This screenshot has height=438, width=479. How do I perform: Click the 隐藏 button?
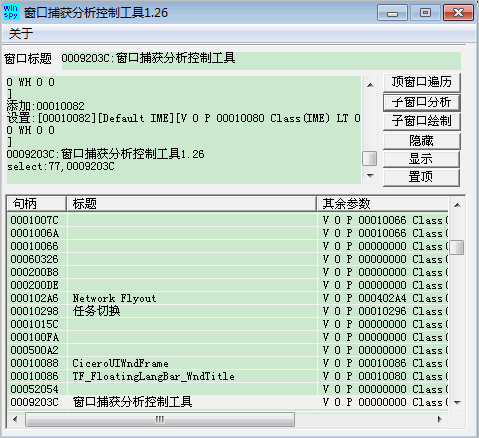[421, 141]
